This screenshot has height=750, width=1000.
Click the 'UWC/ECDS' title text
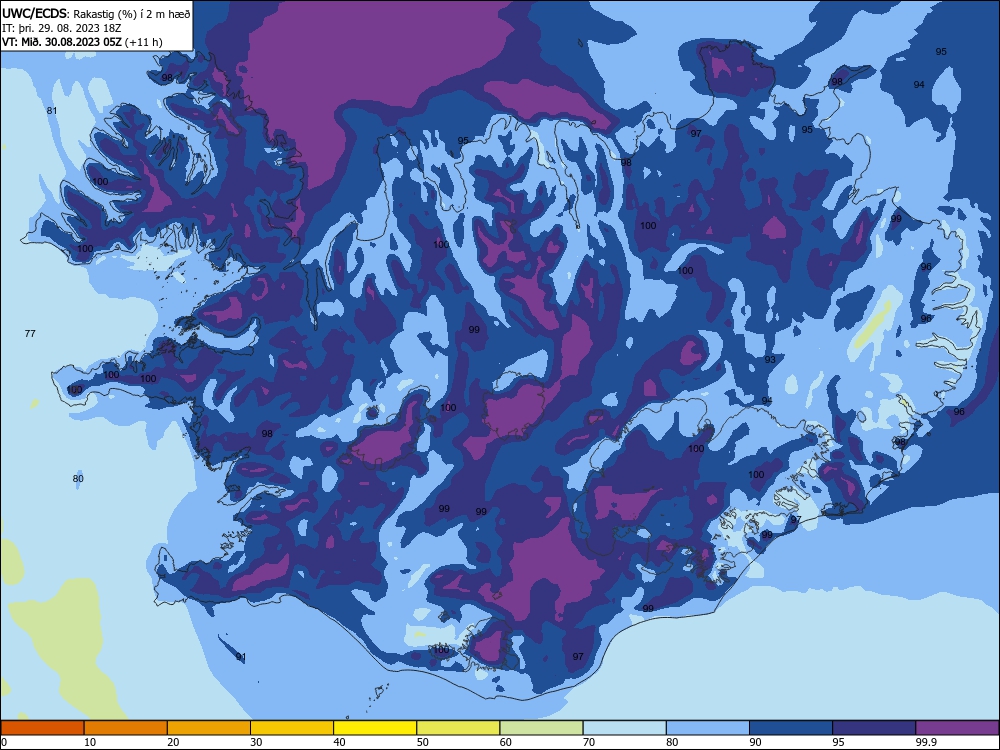coord(32,13)
